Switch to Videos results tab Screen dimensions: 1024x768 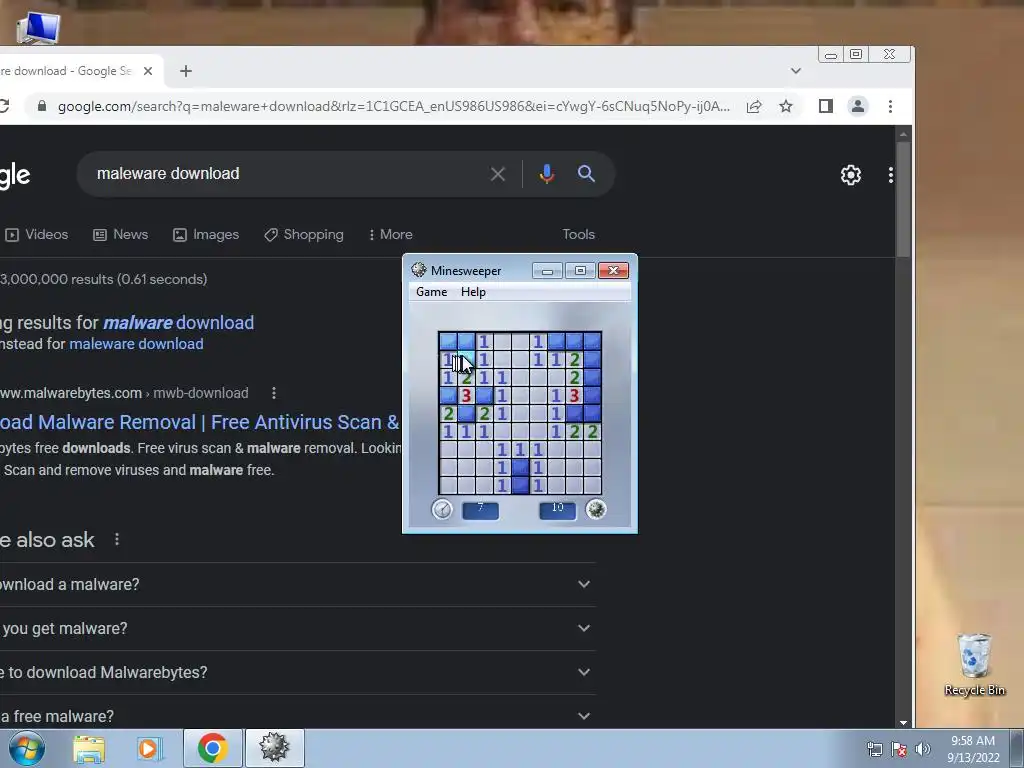point(37,234)
